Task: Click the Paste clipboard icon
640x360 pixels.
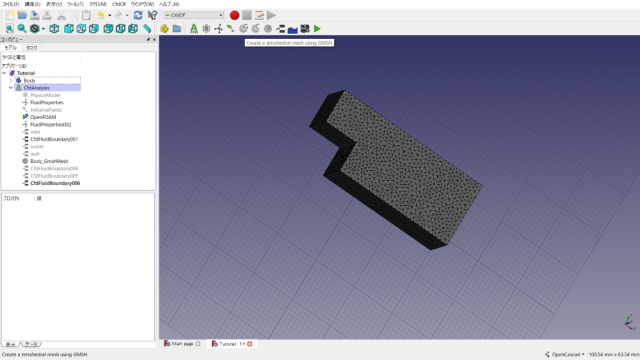Action: [86, 16]
